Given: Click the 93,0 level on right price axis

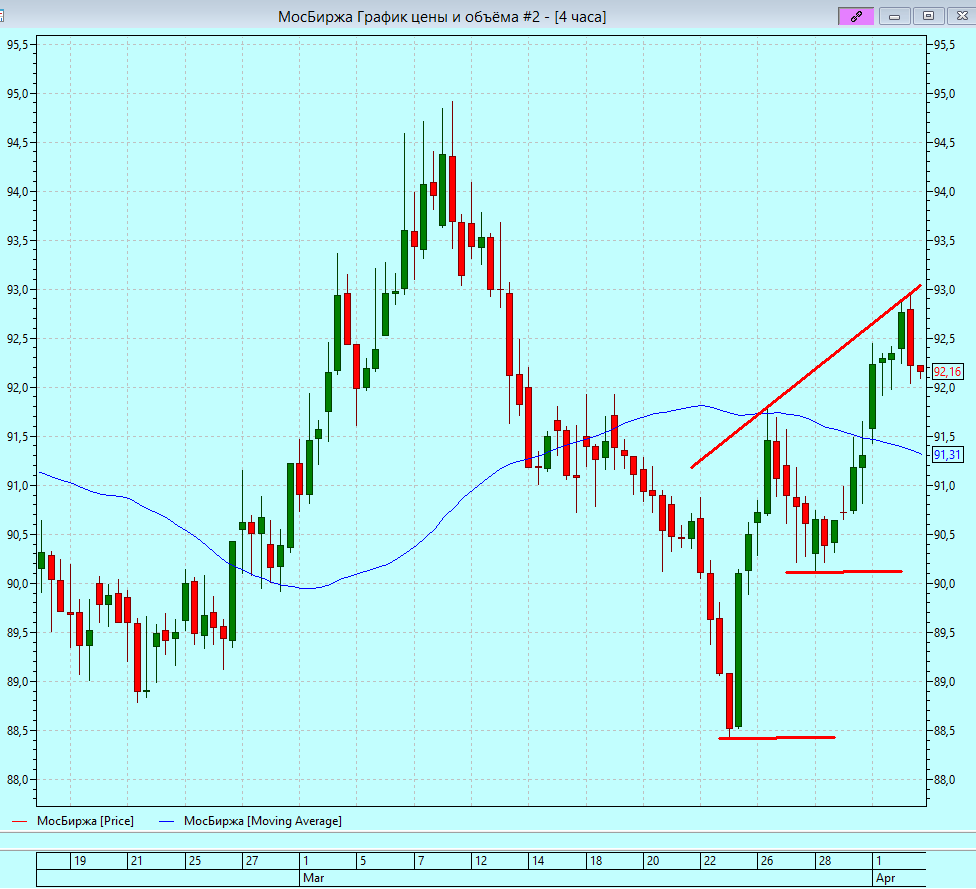Looking at the screenshot, I should coord(944,290).
